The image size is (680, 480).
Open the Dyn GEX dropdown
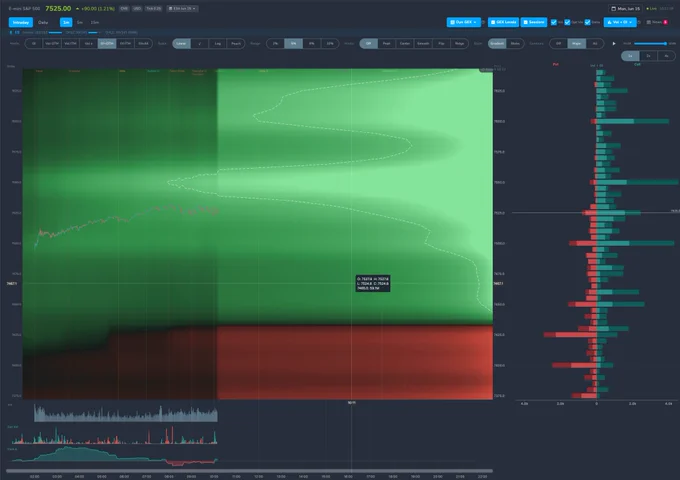pyautogui.click(x=463, y=22)
